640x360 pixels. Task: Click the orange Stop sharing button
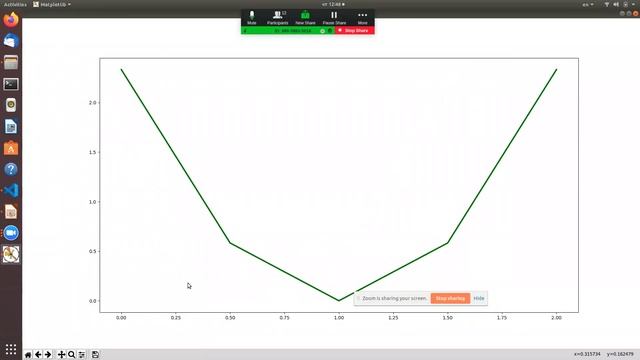(x=450, y=298)
